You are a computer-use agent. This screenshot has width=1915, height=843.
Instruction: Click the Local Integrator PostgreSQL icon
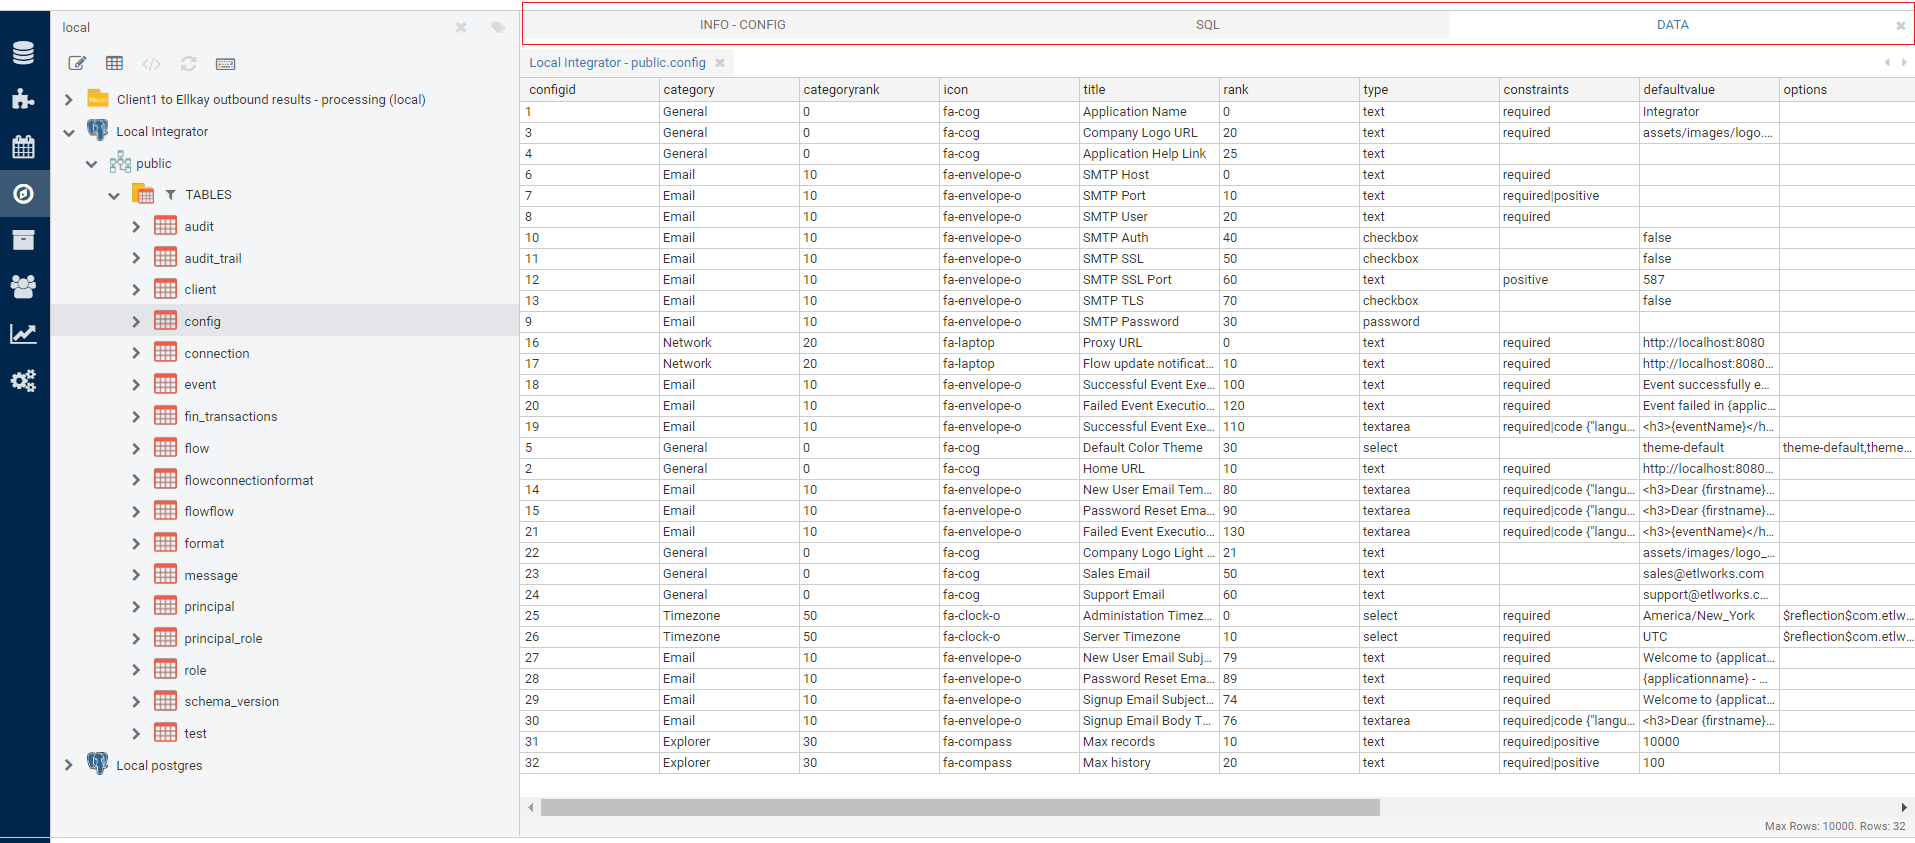[x=98, y=130]
